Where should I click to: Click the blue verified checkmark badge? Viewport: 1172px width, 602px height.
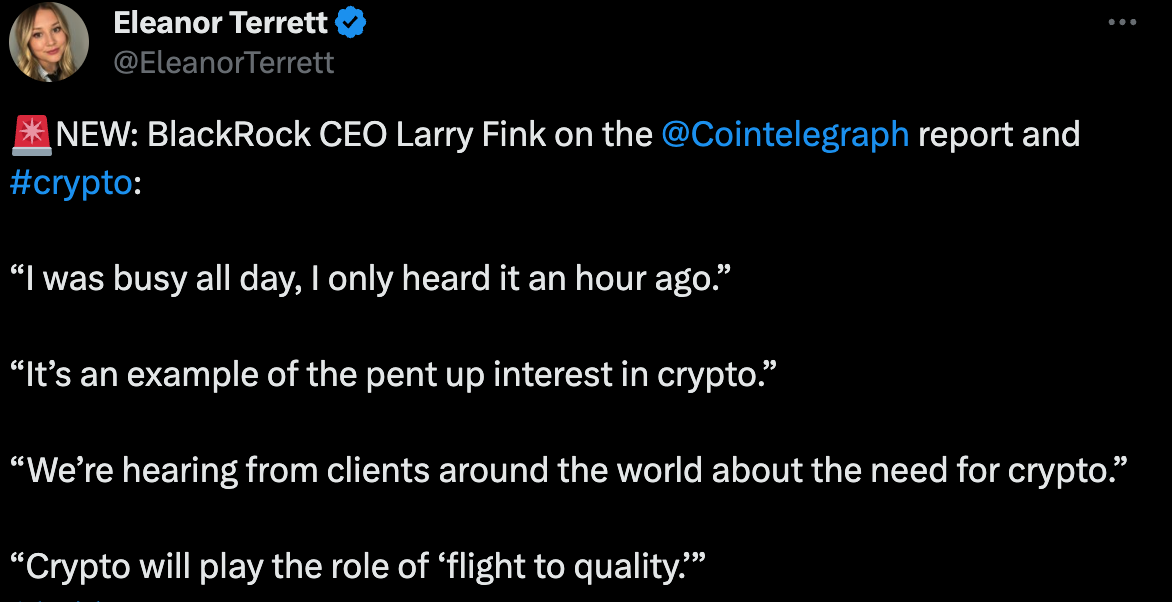350,22
